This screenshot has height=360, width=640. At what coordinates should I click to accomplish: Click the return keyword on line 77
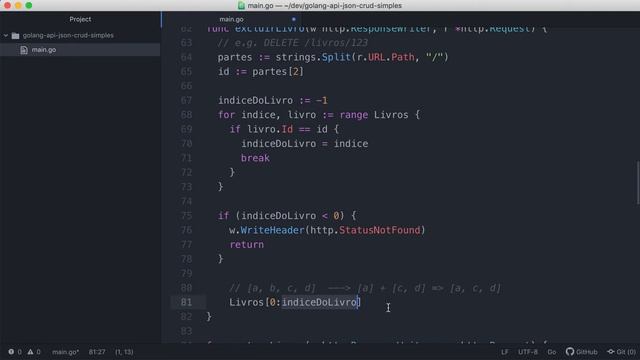[247, 244]
